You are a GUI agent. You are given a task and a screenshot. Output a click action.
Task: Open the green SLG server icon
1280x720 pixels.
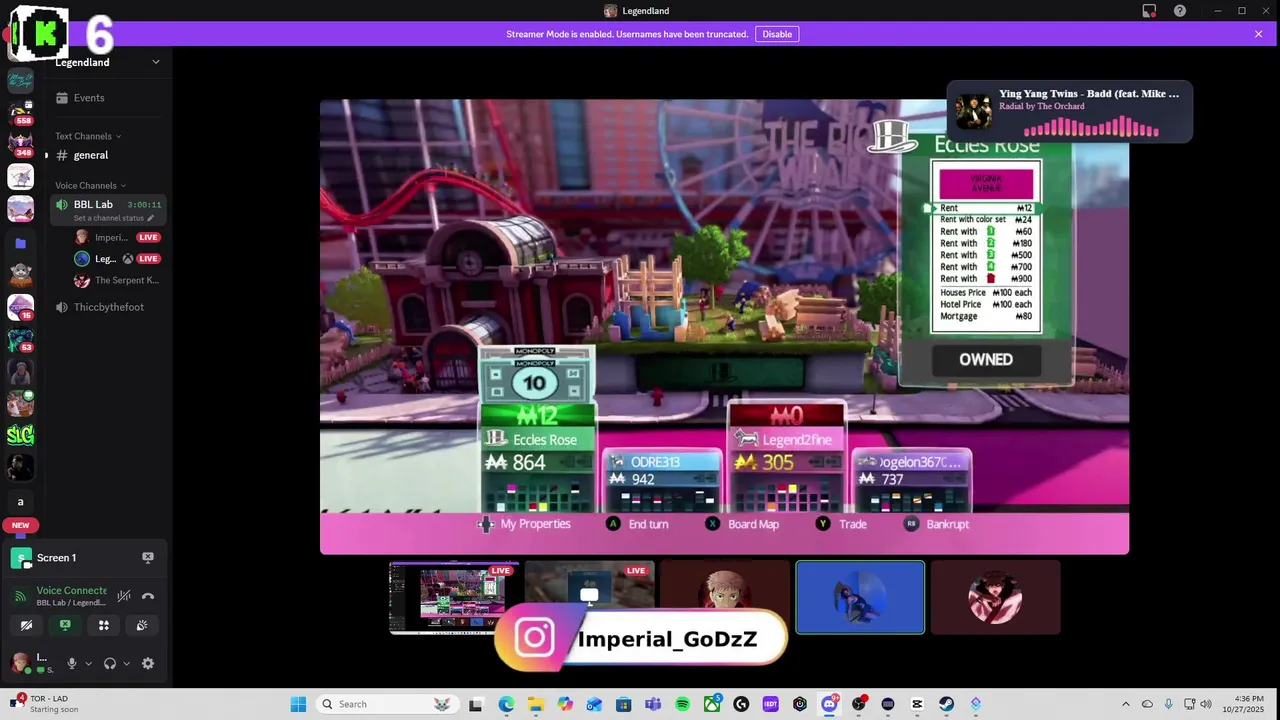point(20,435)
